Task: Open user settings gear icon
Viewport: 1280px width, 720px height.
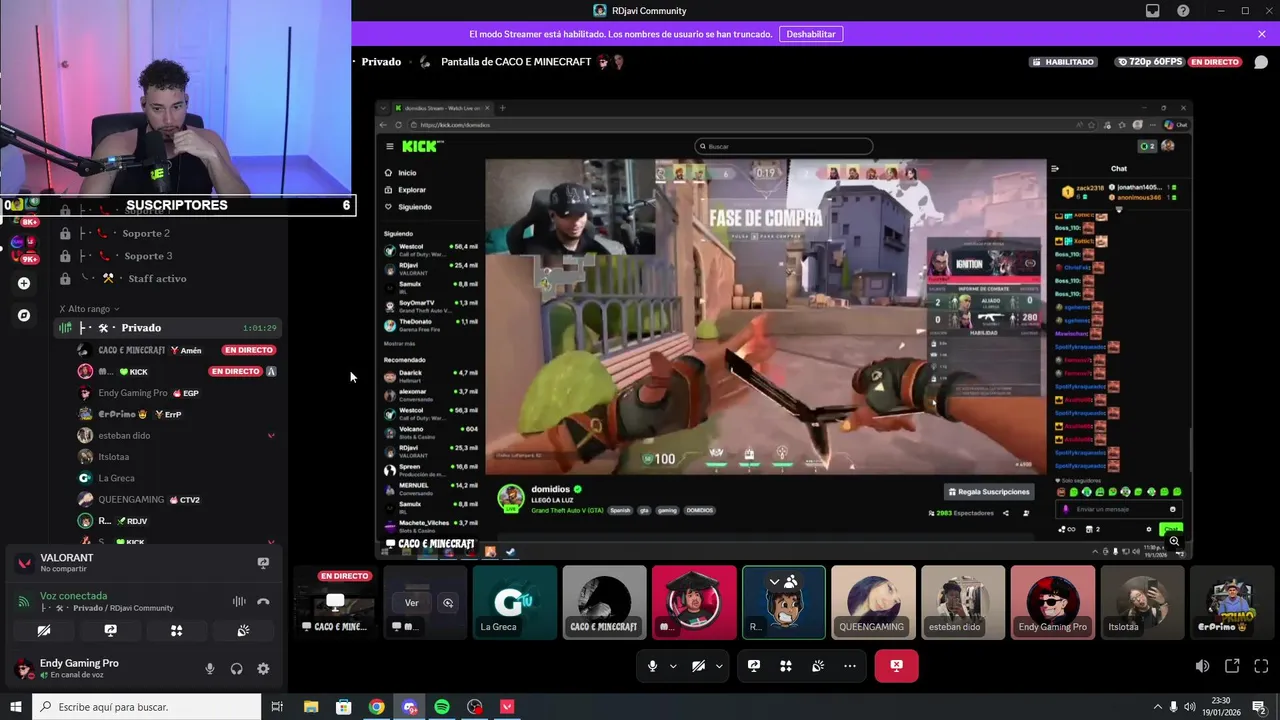Action: point(263,669)
